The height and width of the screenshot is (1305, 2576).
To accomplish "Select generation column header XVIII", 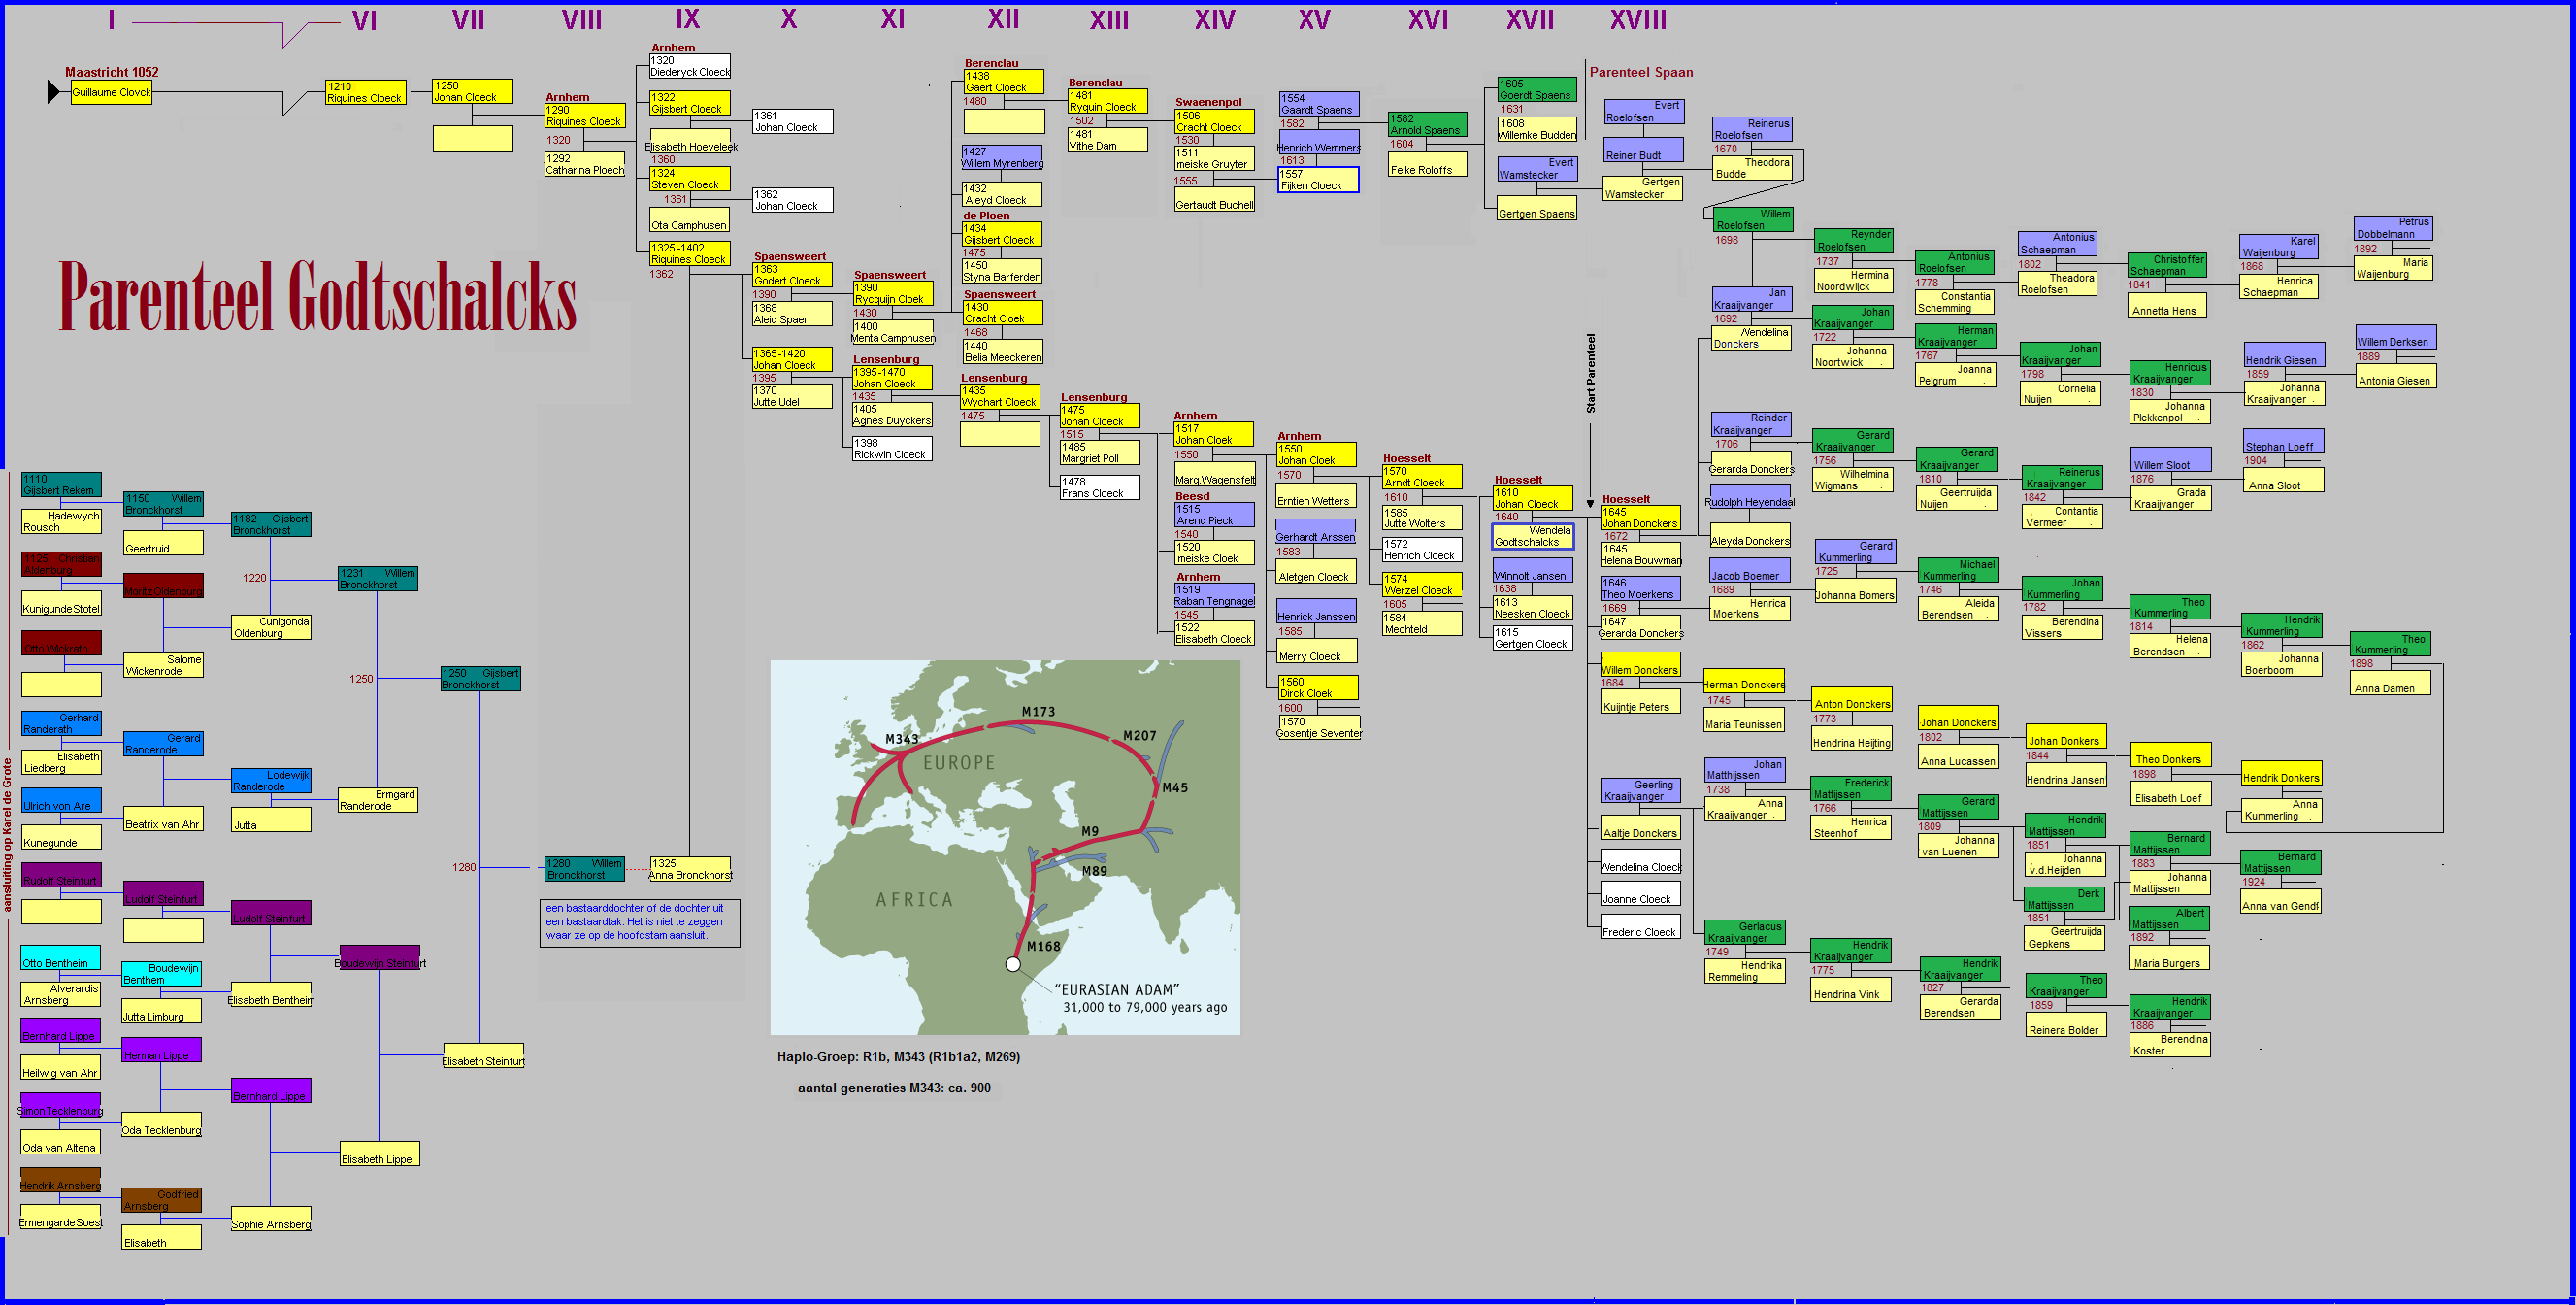I will click(1638, 20).
